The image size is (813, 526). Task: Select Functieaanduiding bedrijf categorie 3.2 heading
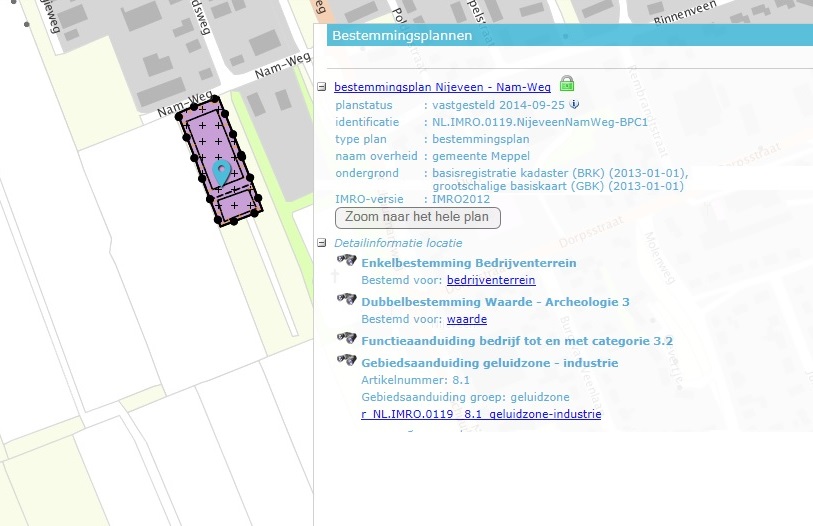pos(516,341)
